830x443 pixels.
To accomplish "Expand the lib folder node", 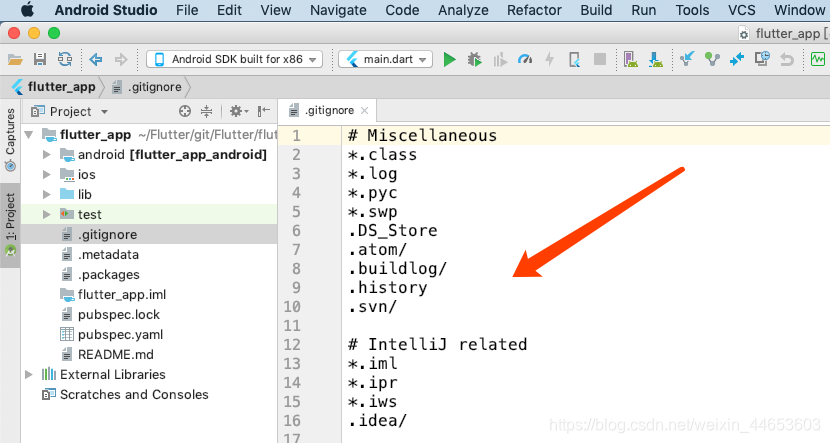I will point(47,195).
